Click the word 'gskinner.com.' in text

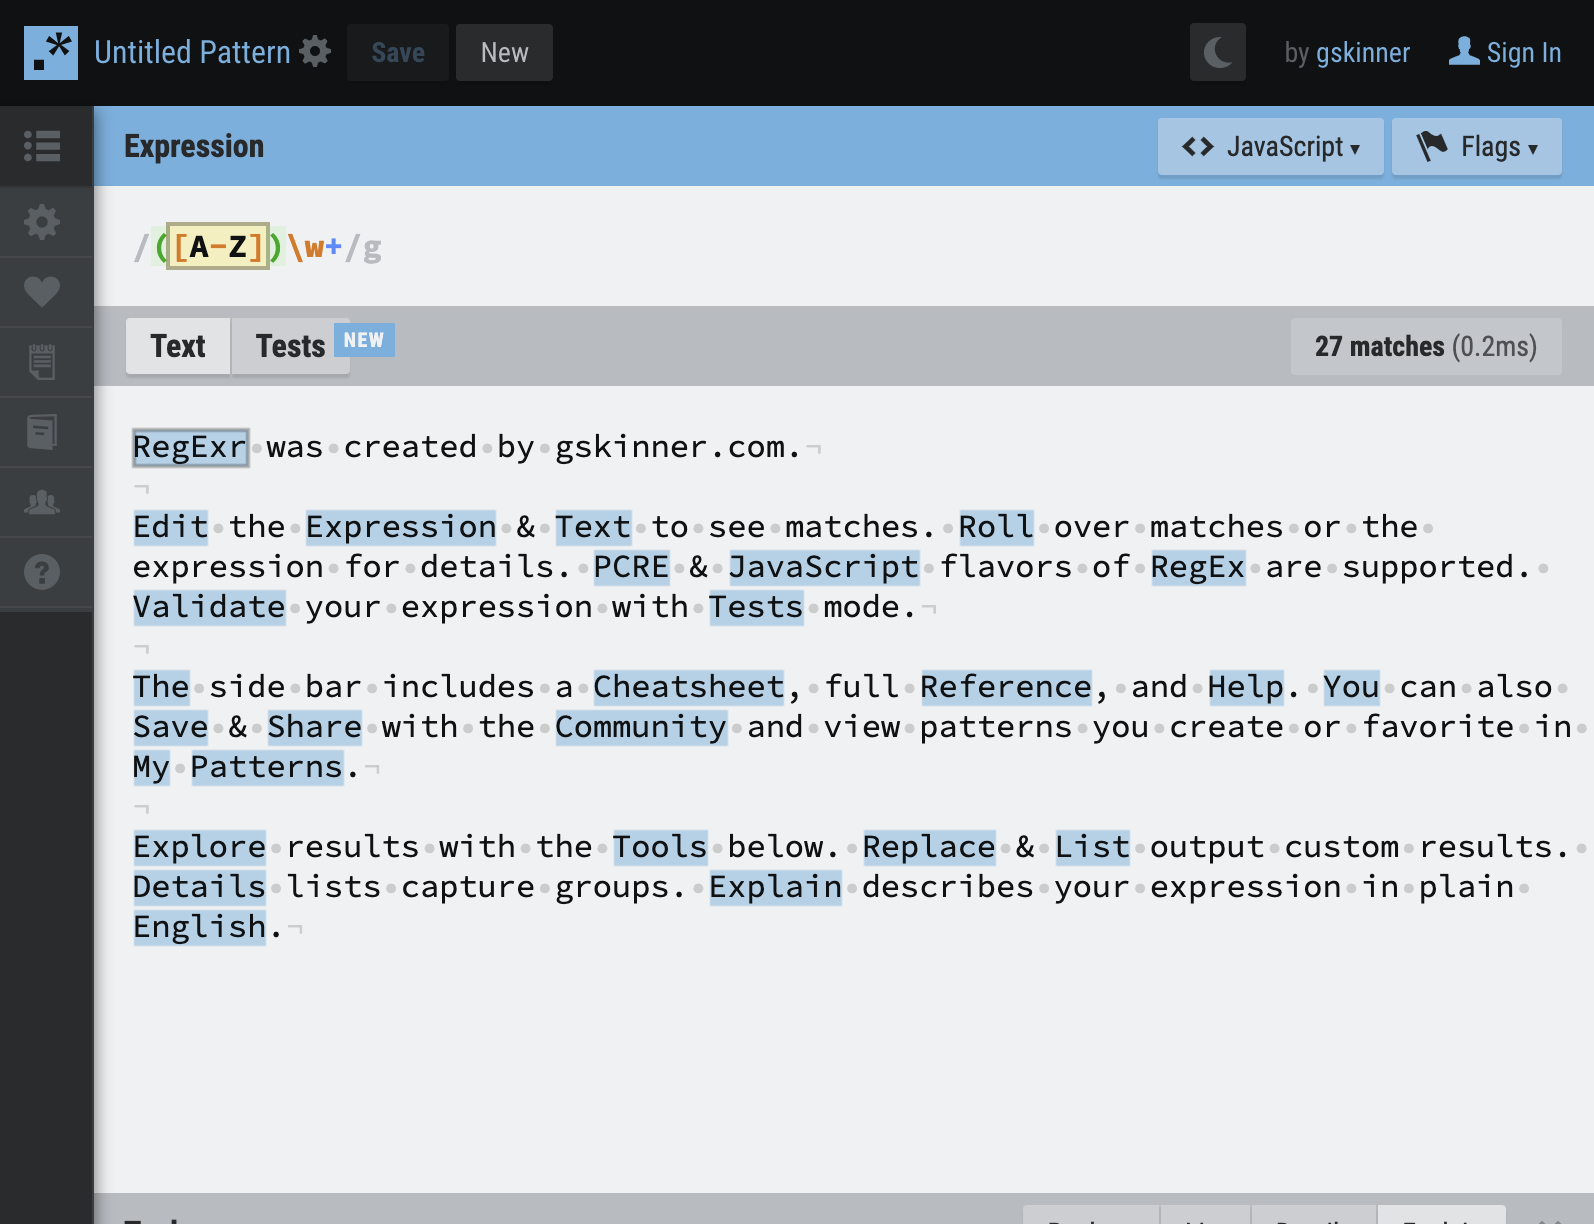coord(679,447)
